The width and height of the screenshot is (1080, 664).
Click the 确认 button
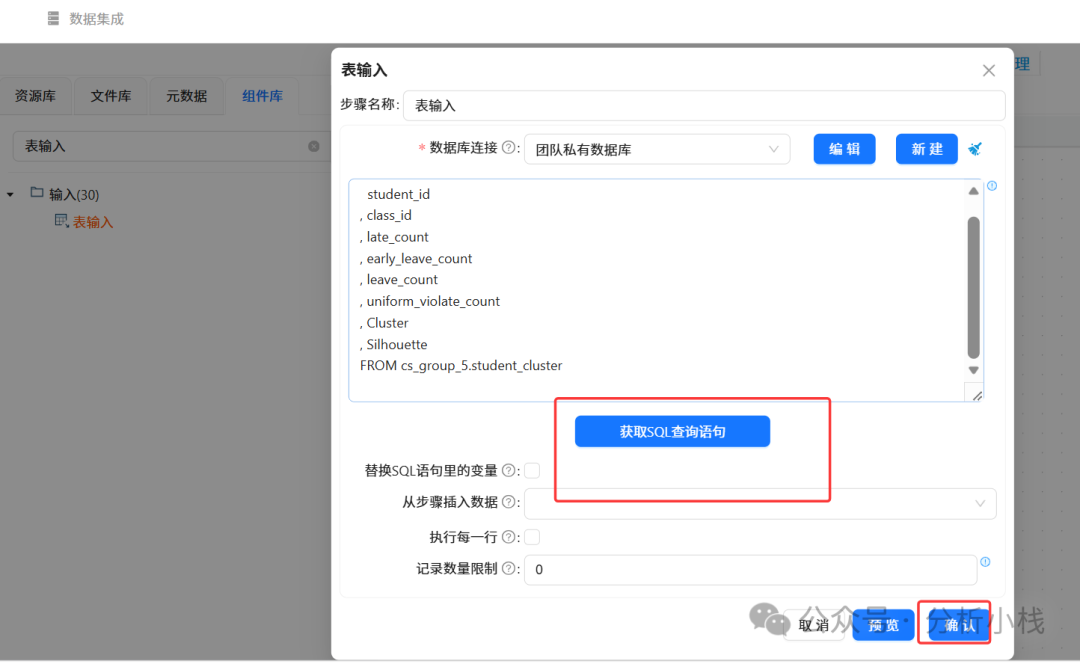(959, 625)
